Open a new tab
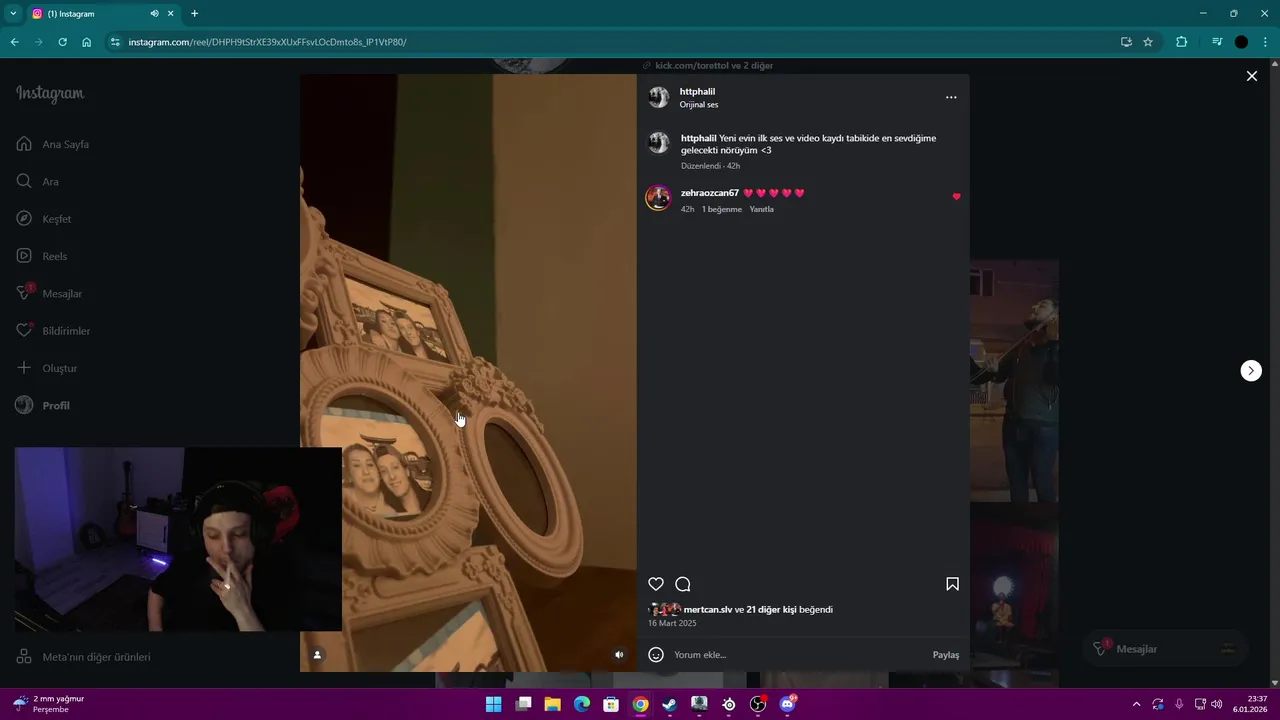Image resolution: width=1280 pixels, height=720 pixels. click(194, 13)
